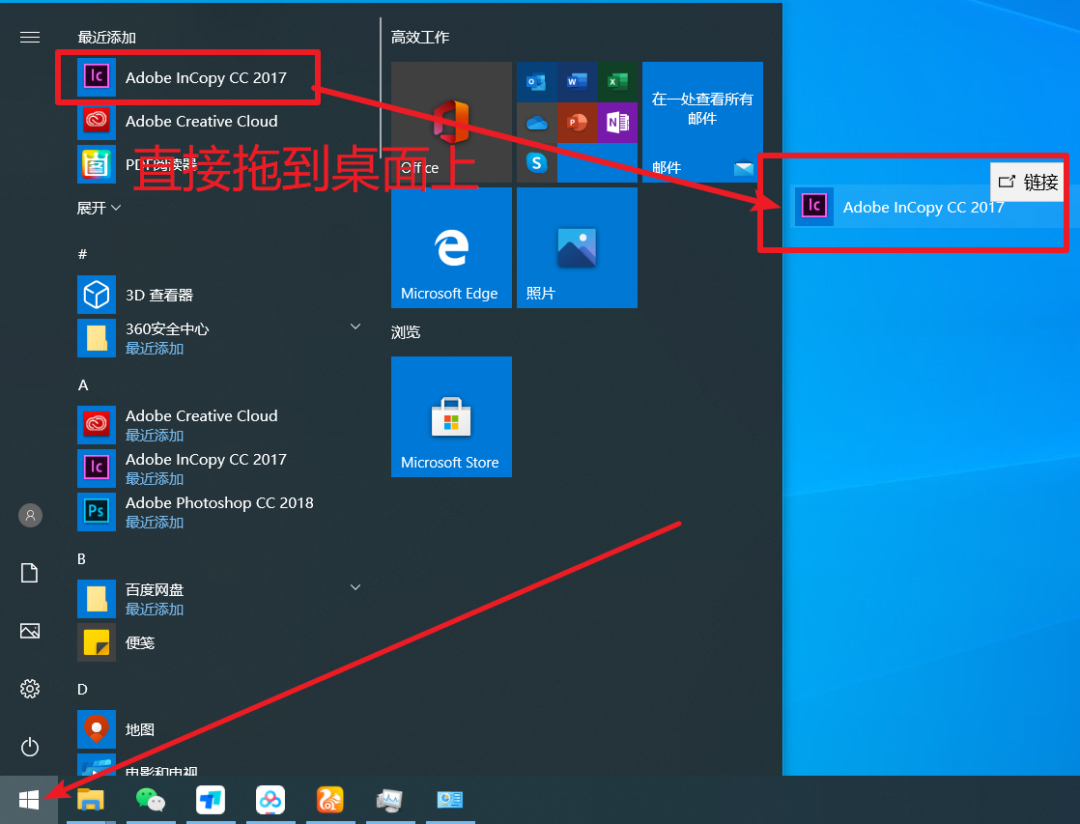
Task: Open Baidu Netdisk from the taskbar
Action: click(270, 800)
